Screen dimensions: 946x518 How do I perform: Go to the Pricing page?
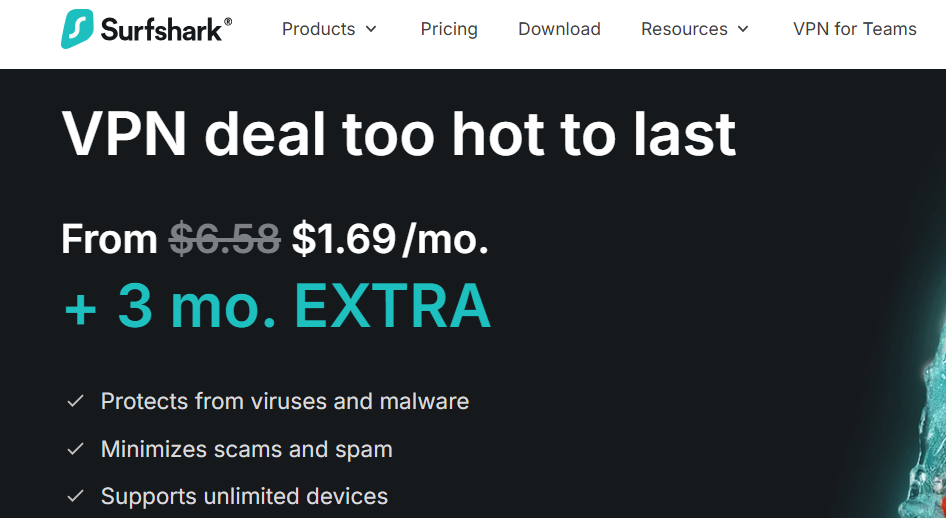449,29
